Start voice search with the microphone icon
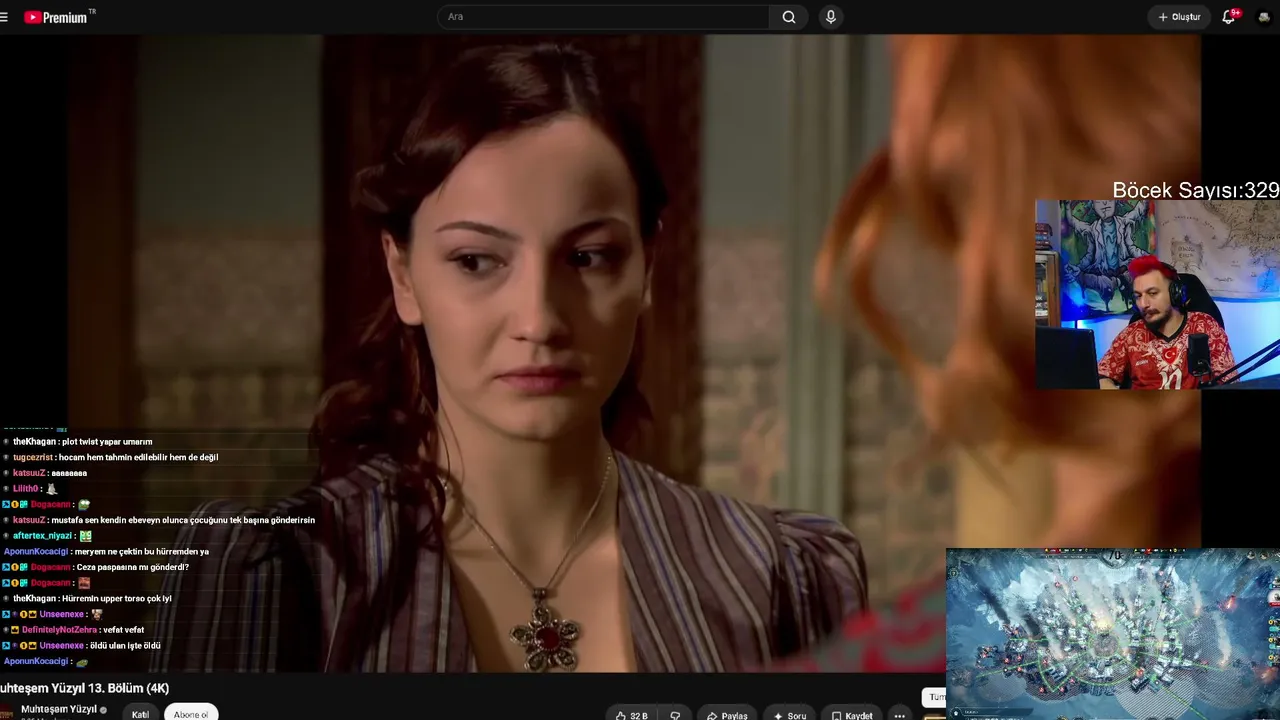Screen dimensions: 1280x720 [x=830, y=17]
